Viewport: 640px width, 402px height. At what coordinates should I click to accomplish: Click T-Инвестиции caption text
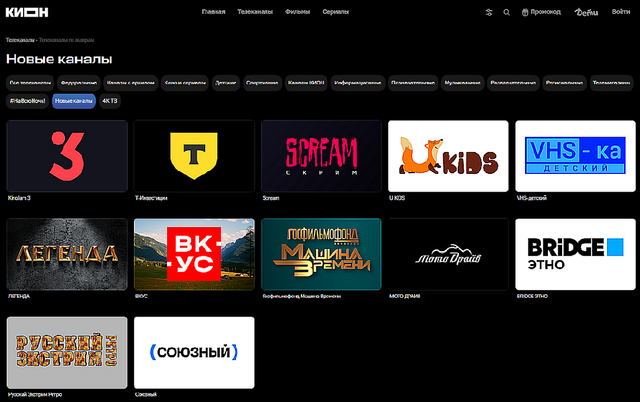coord(151,198)
